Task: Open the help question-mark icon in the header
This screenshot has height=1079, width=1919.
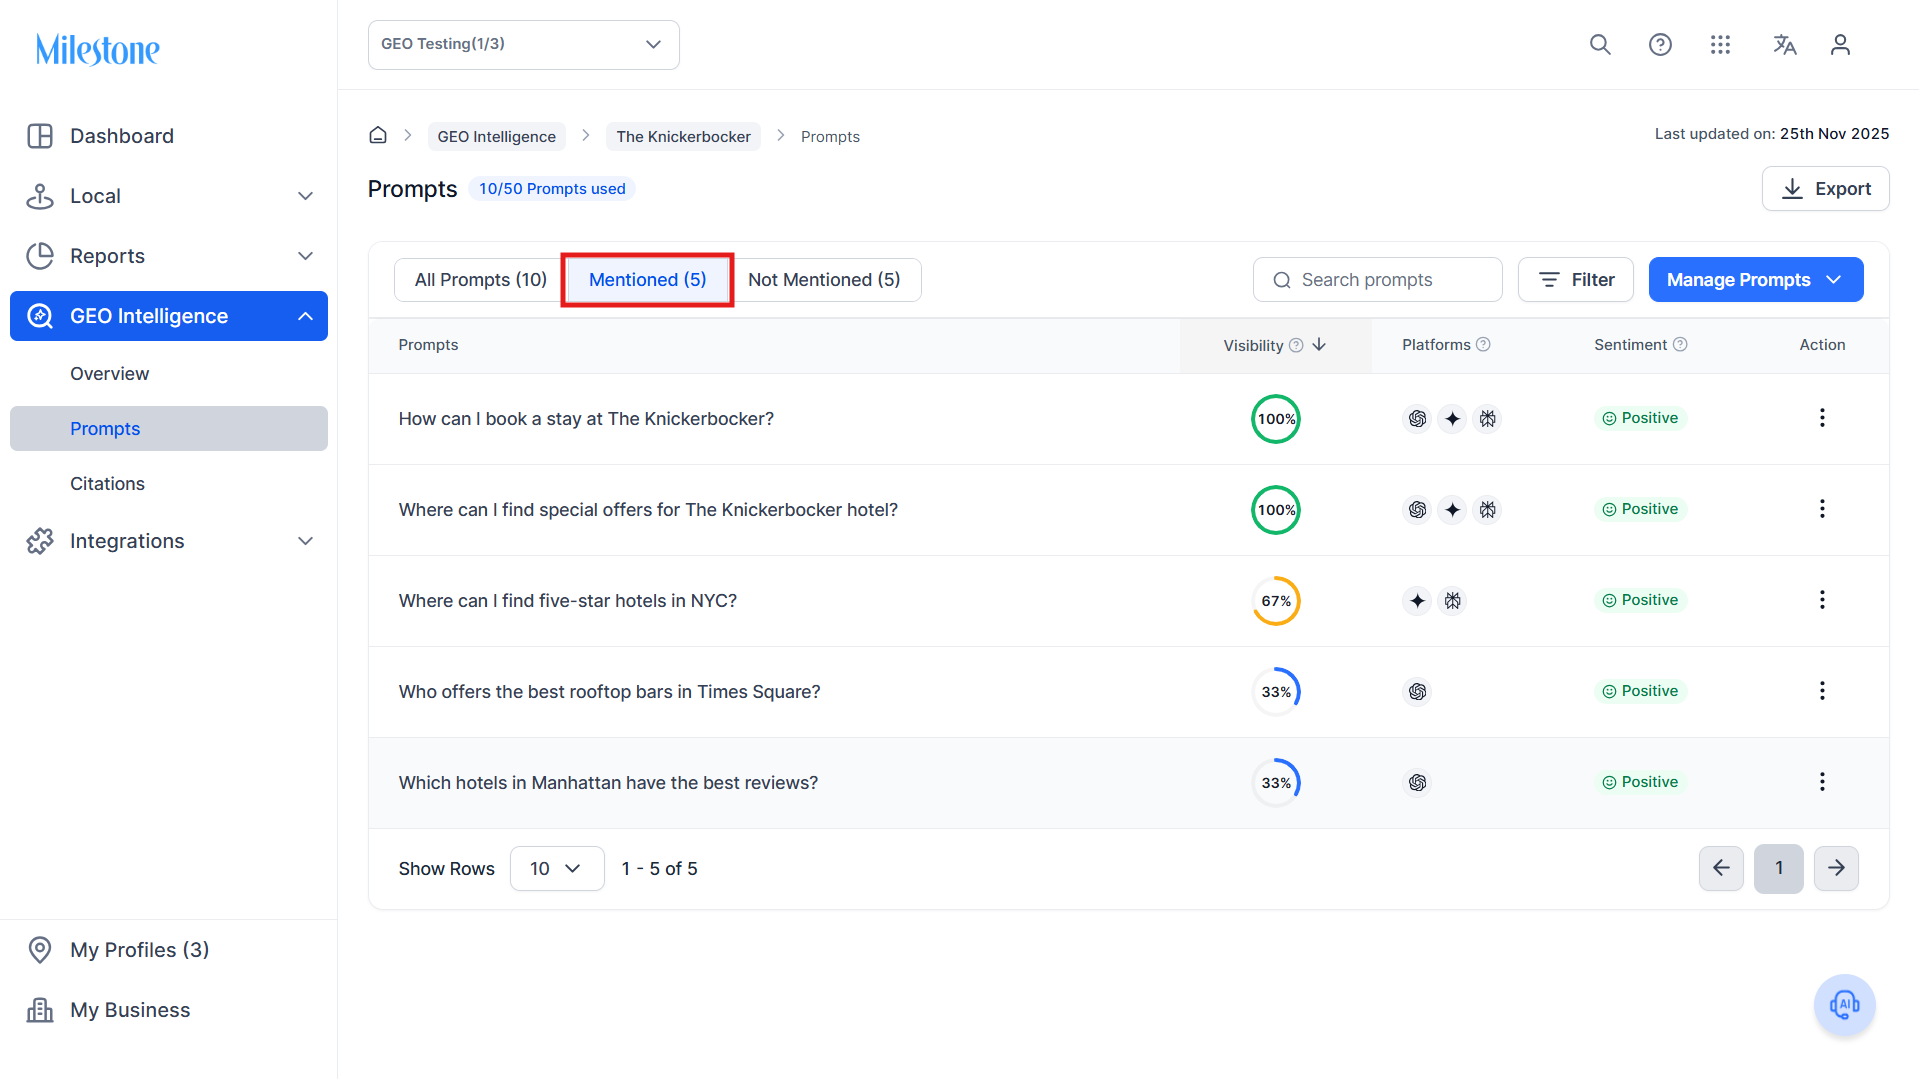Action: click(1660, 45)
